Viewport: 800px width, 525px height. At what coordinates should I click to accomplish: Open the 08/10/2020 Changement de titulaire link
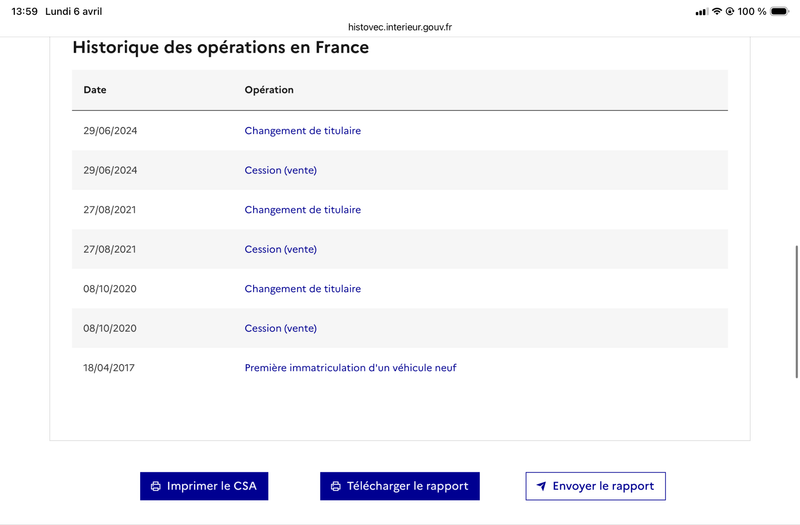click(x=302, y=289)
